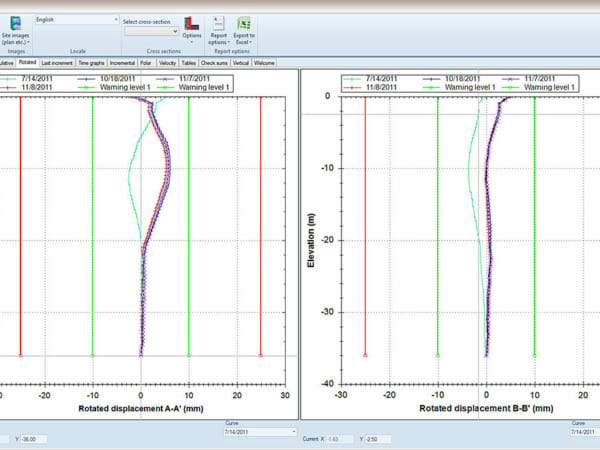Switch to the Rotated tab

[x=27, y=62]
